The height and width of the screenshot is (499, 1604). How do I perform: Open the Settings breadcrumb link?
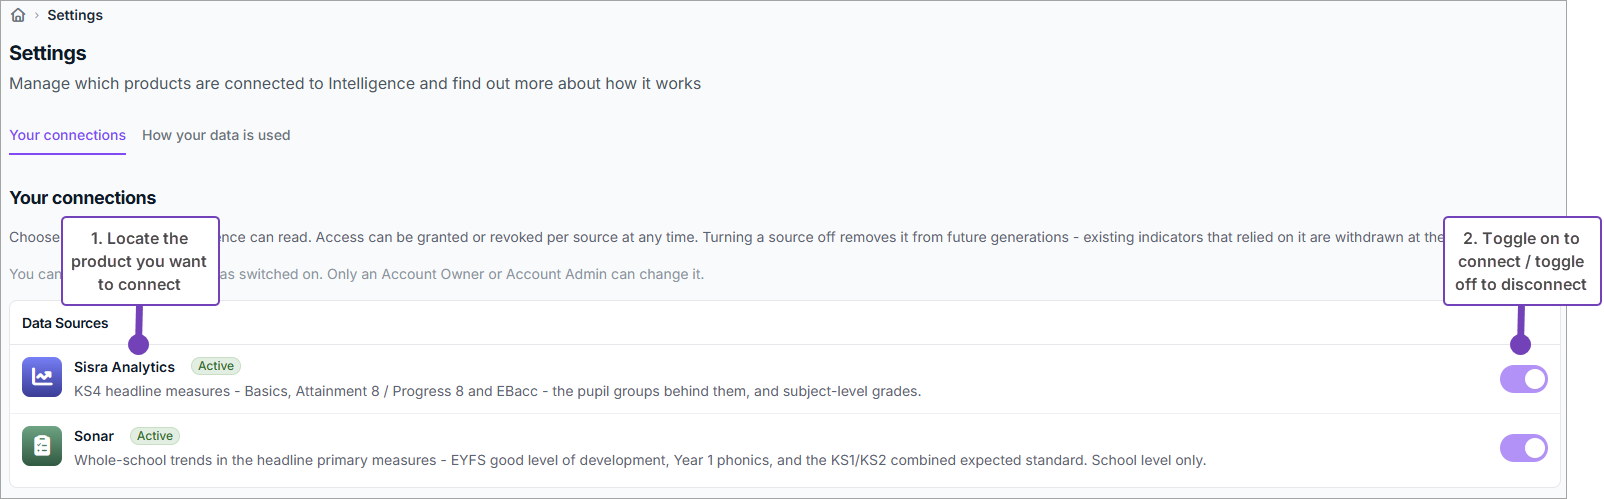(75, 15)
